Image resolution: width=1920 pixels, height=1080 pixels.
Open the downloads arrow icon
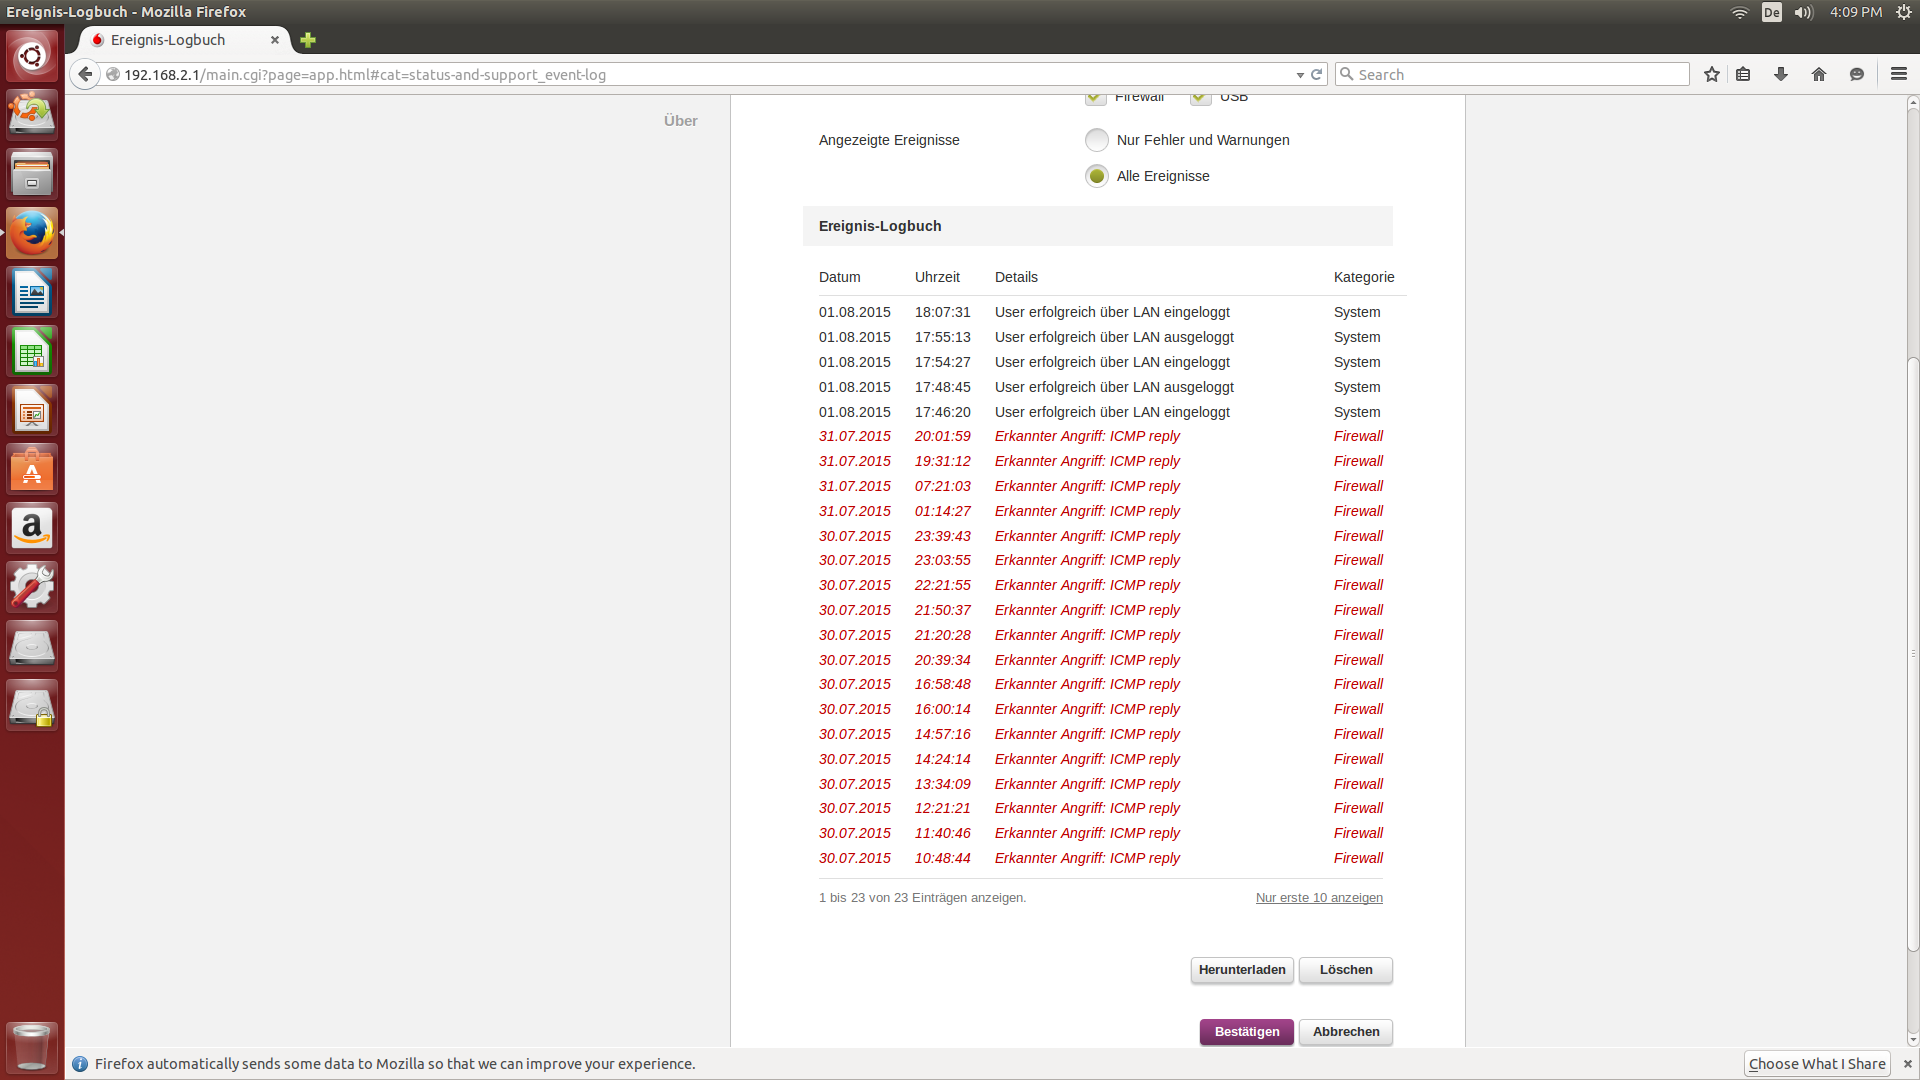(x=1781, y=74)
